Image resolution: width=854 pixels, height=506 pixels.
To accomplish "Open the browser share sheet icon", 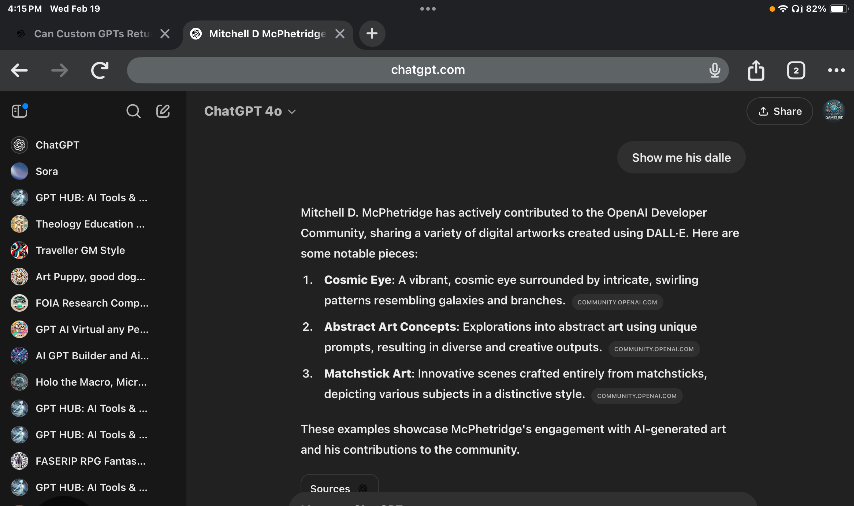I will pyautogui.click(x=755, y=70).
